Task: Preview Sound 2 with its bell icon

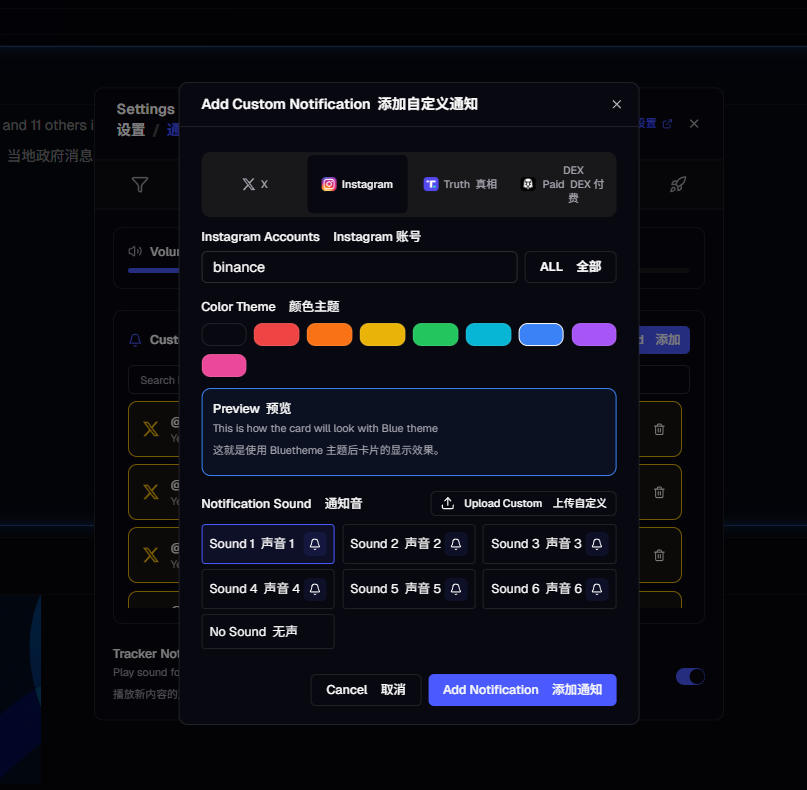Action: pos(456,544)
